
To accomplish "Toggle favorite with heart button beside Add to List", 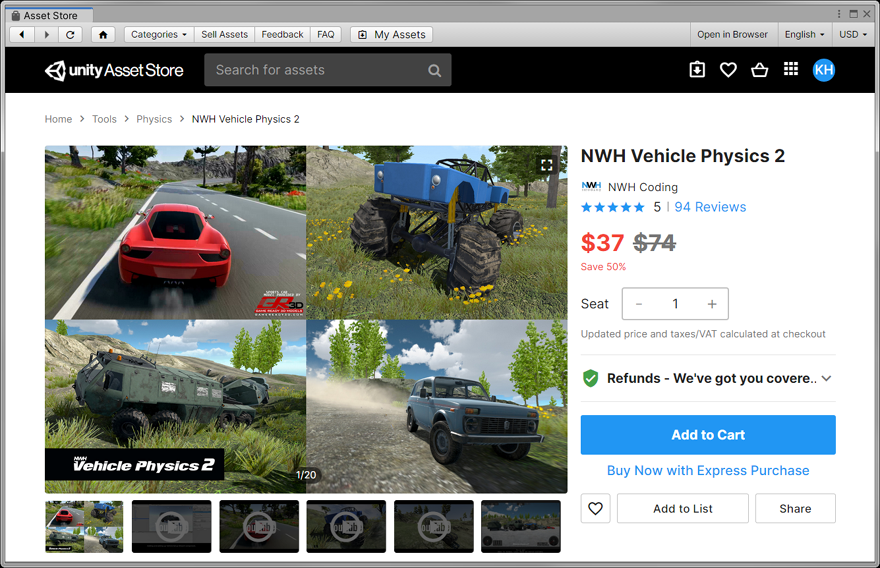I will (595, 509).
